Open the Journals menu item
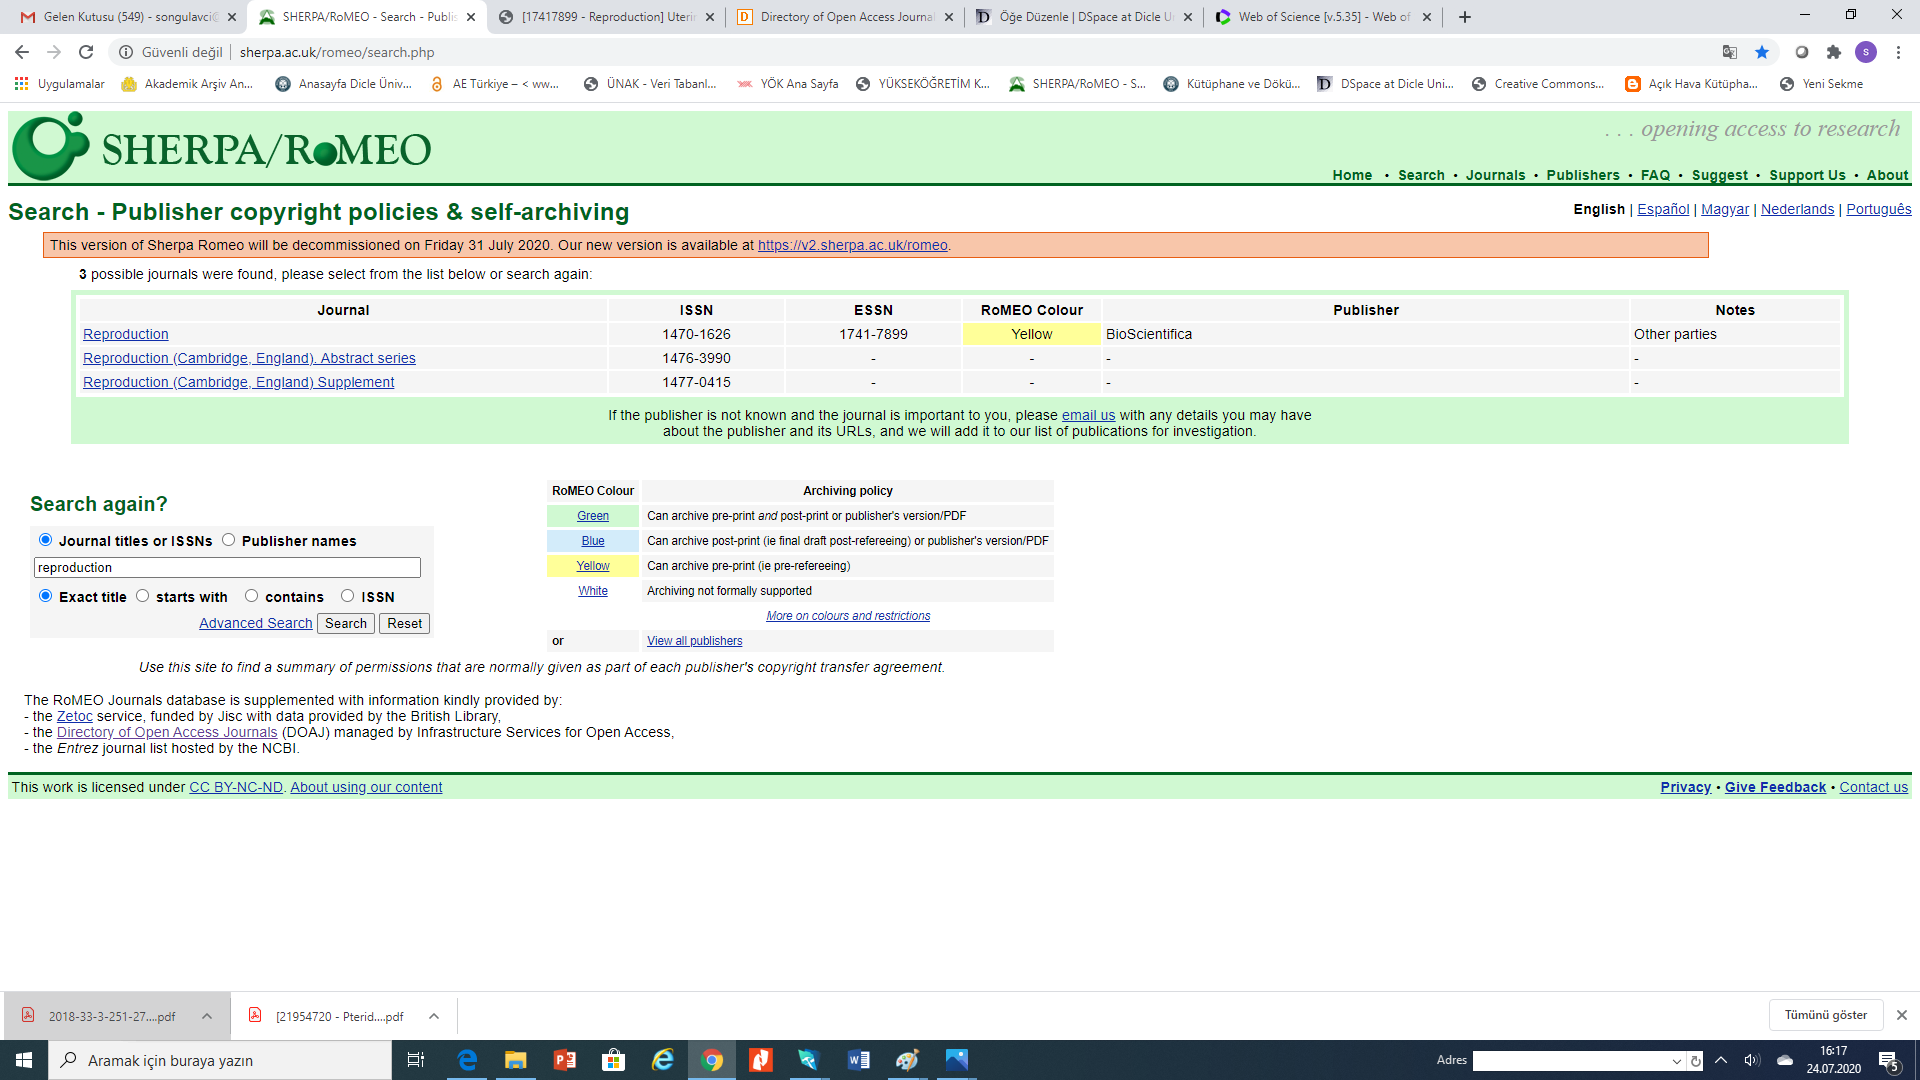 pos(1495,175)
